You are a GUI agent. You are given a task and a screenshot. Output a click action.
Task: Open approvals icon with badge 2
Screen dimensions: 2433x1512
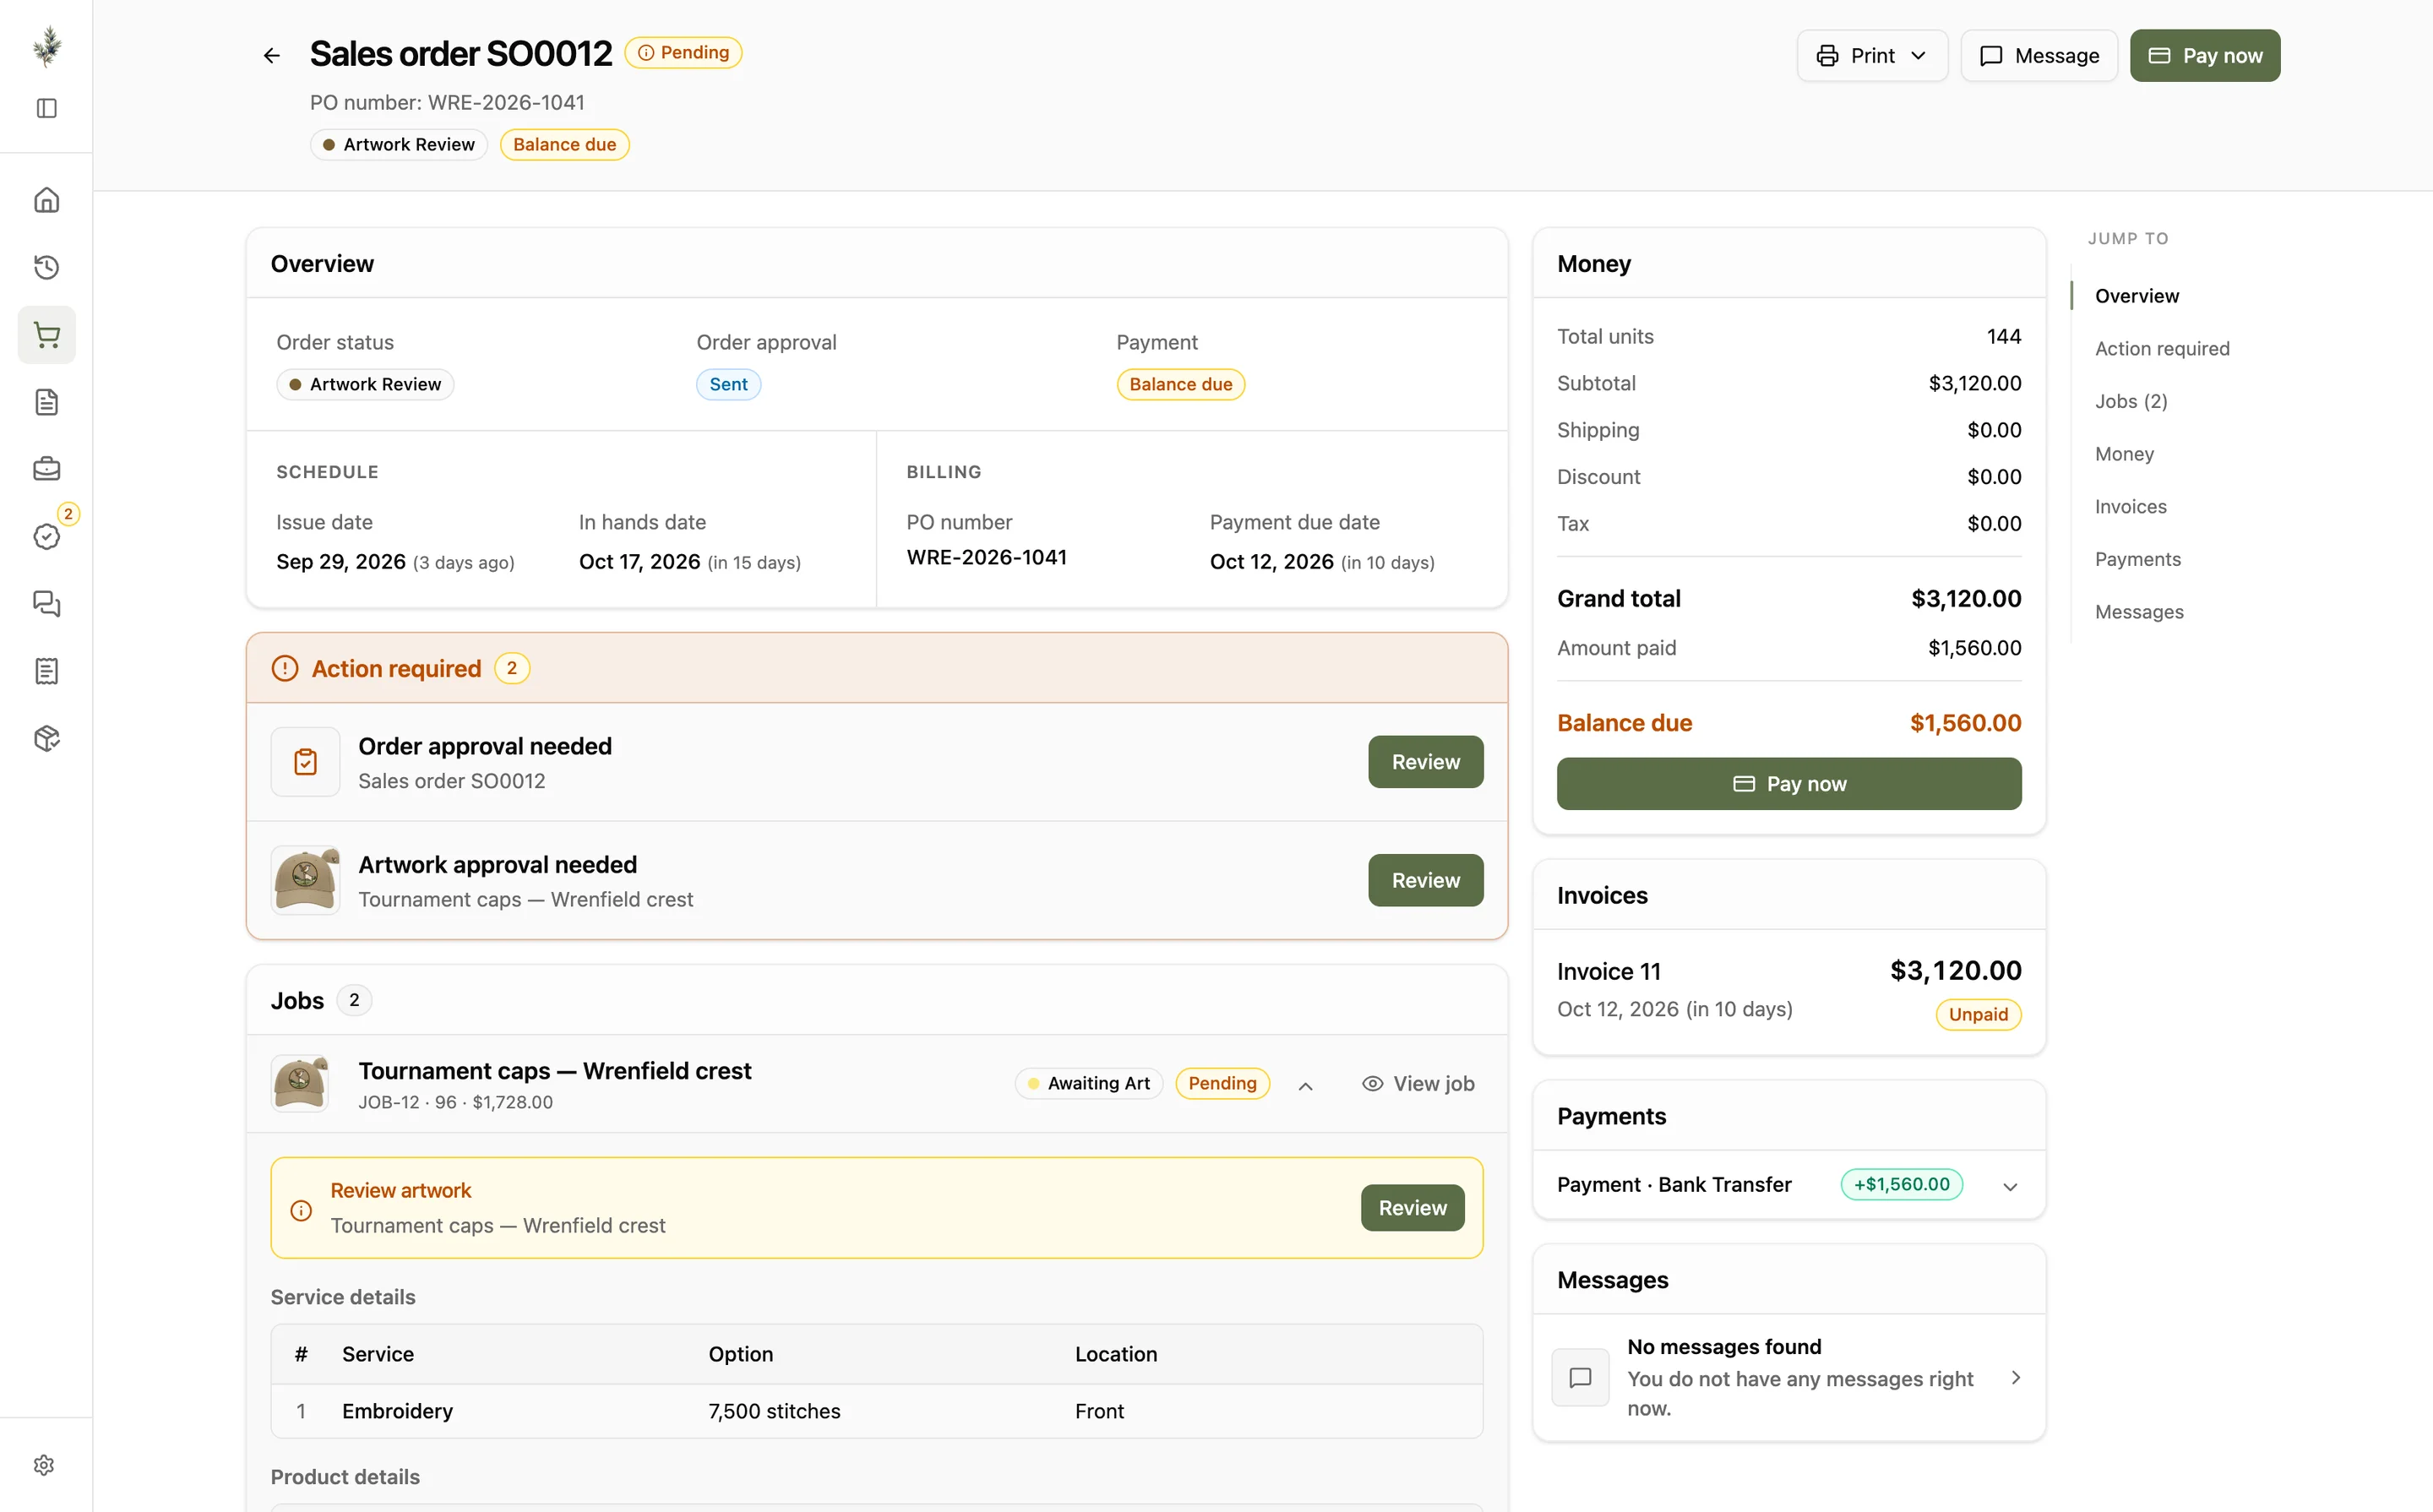47,536
